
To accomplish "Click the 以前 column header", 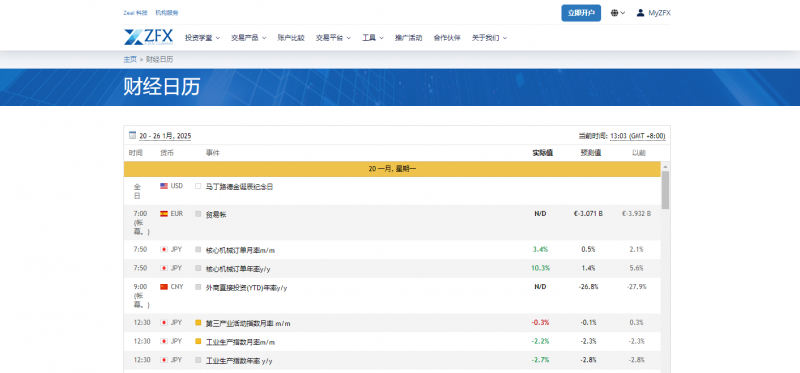I will click(x=639, y=153).
